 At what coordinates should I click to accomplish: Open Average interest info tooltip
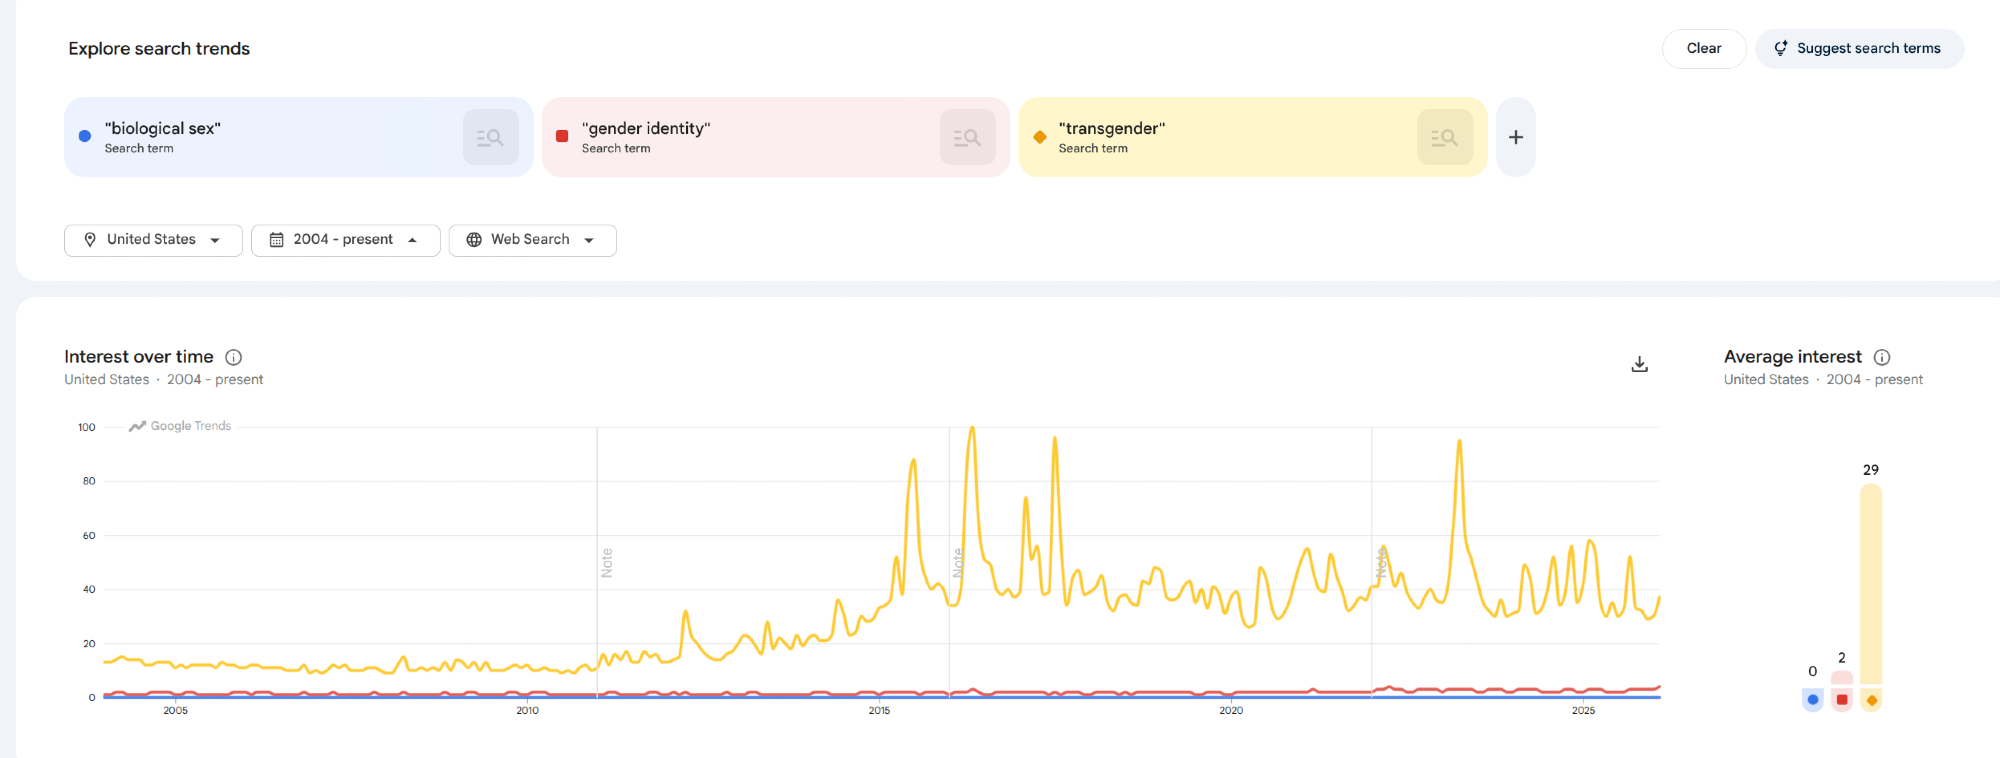click(1882, 357)
